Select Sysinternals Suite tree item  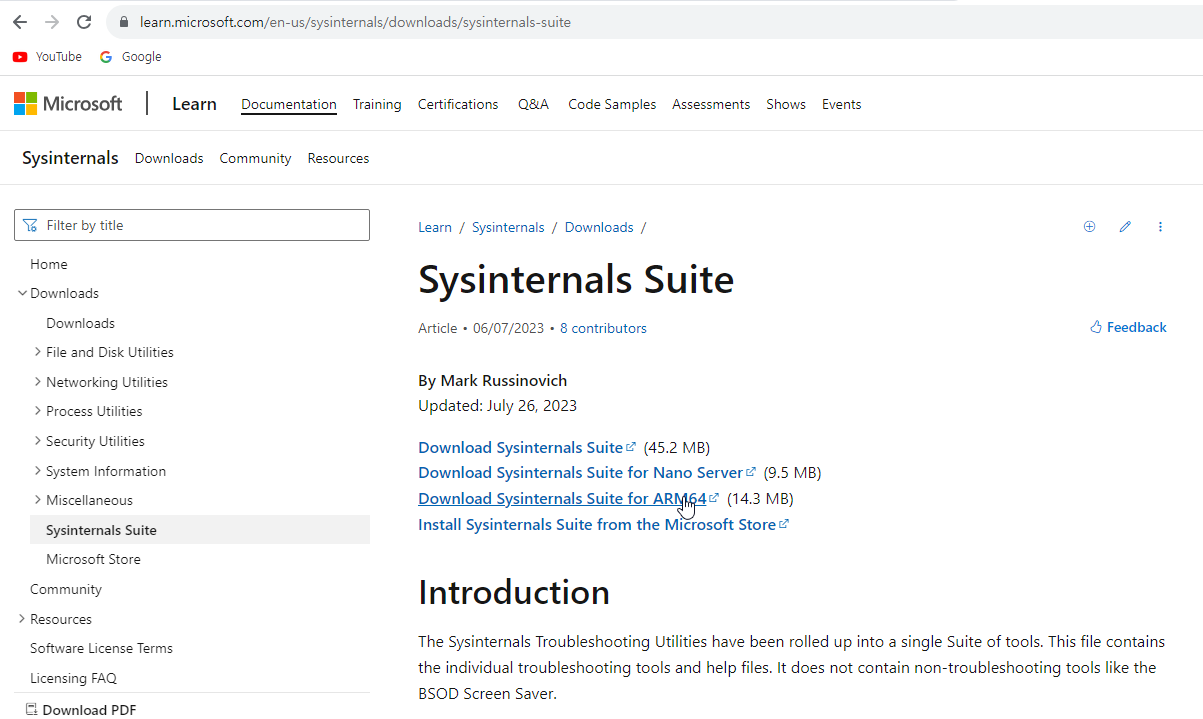click(x=200, y=530)
